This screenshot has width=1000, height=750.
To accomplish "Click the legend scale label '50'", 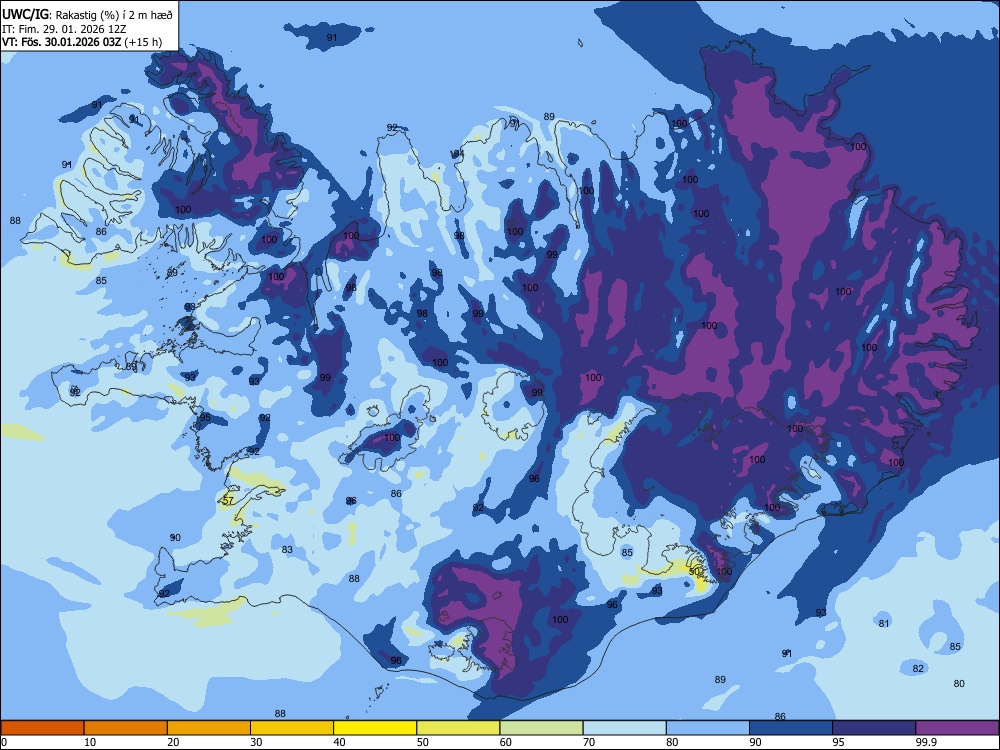I will [423, 742].
